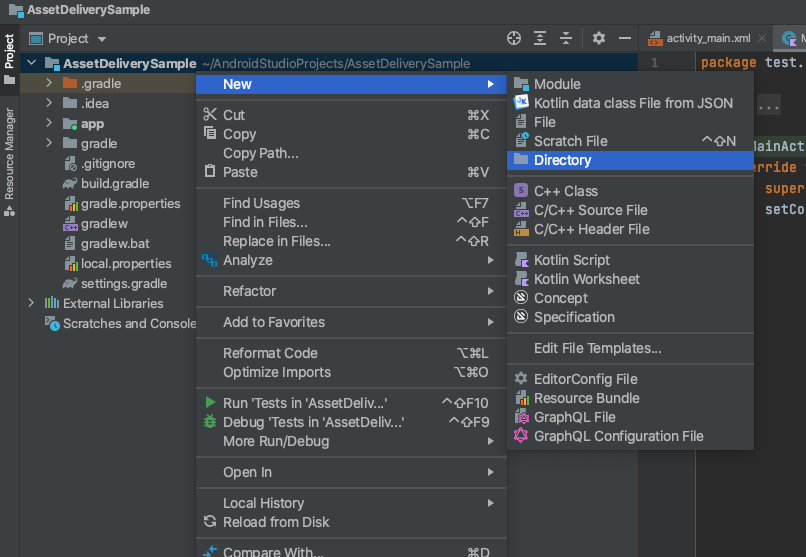Select Directory in the New submenu
The height and width of the screenshot is (557, 806).
coord(630,160)
